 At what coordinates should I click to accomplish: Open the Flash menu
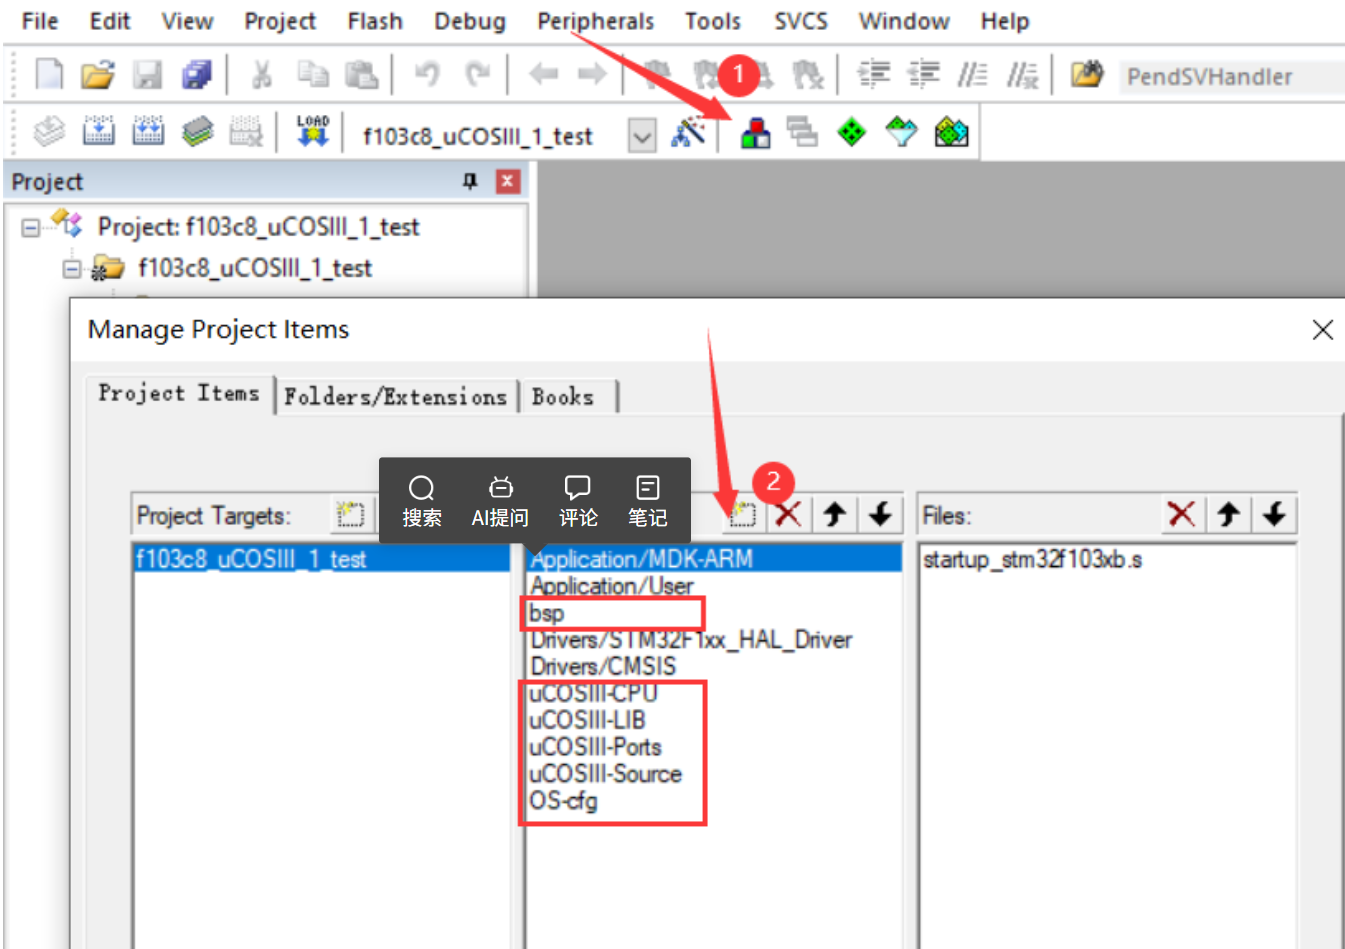pos(375,21)
